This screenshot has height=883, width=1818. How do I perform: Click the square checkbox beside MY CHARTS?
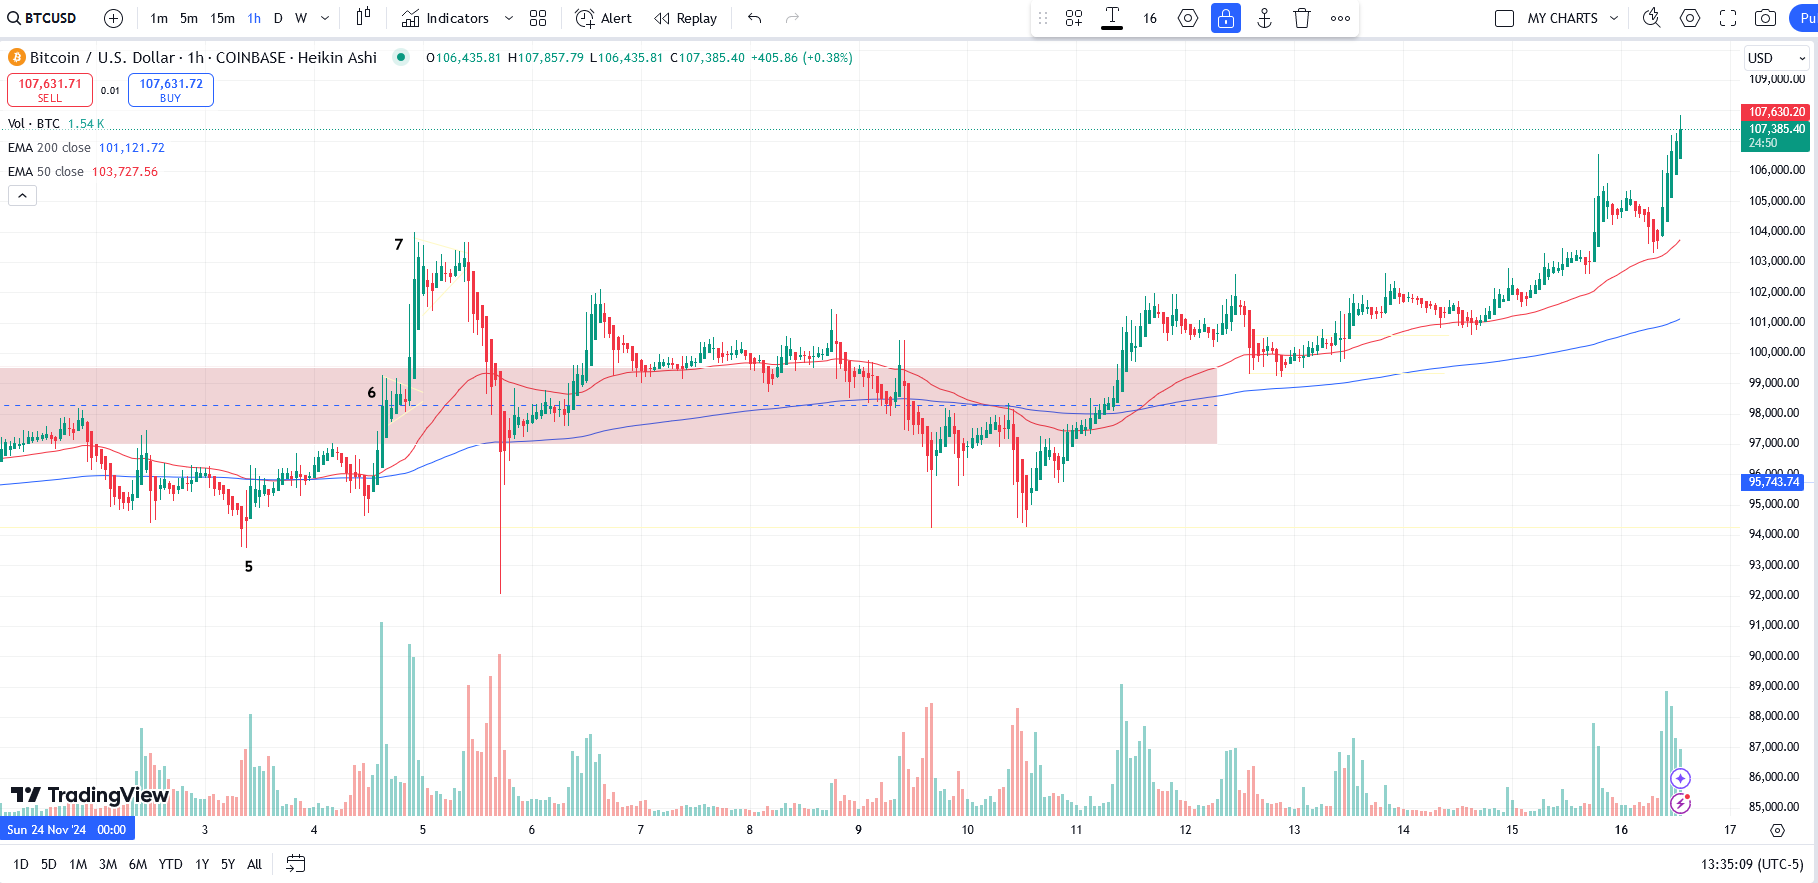1504,18
